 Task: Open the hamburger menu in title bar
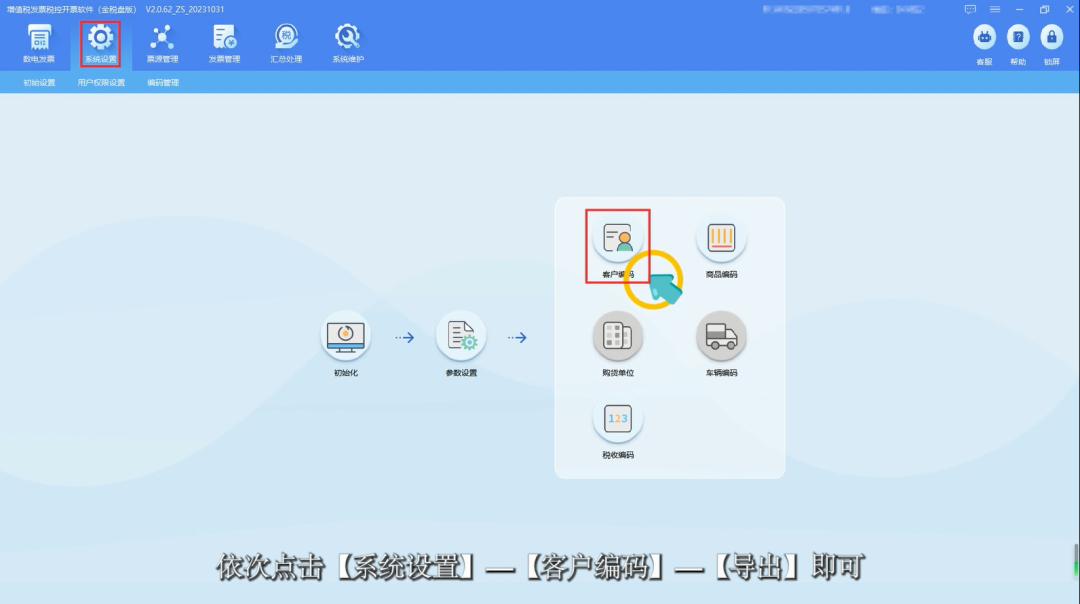995,9
